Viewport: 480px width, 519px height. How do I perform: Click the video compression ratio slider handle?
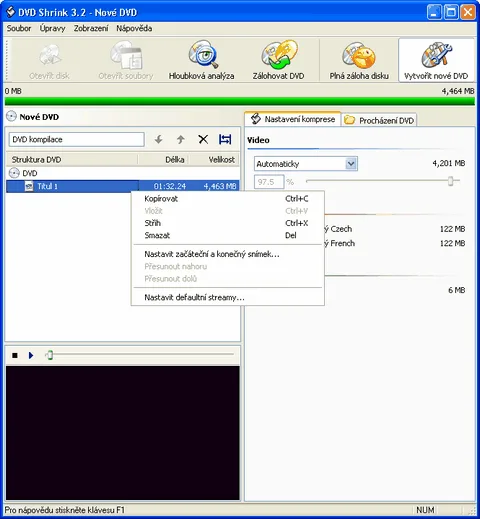pos(451,181)
